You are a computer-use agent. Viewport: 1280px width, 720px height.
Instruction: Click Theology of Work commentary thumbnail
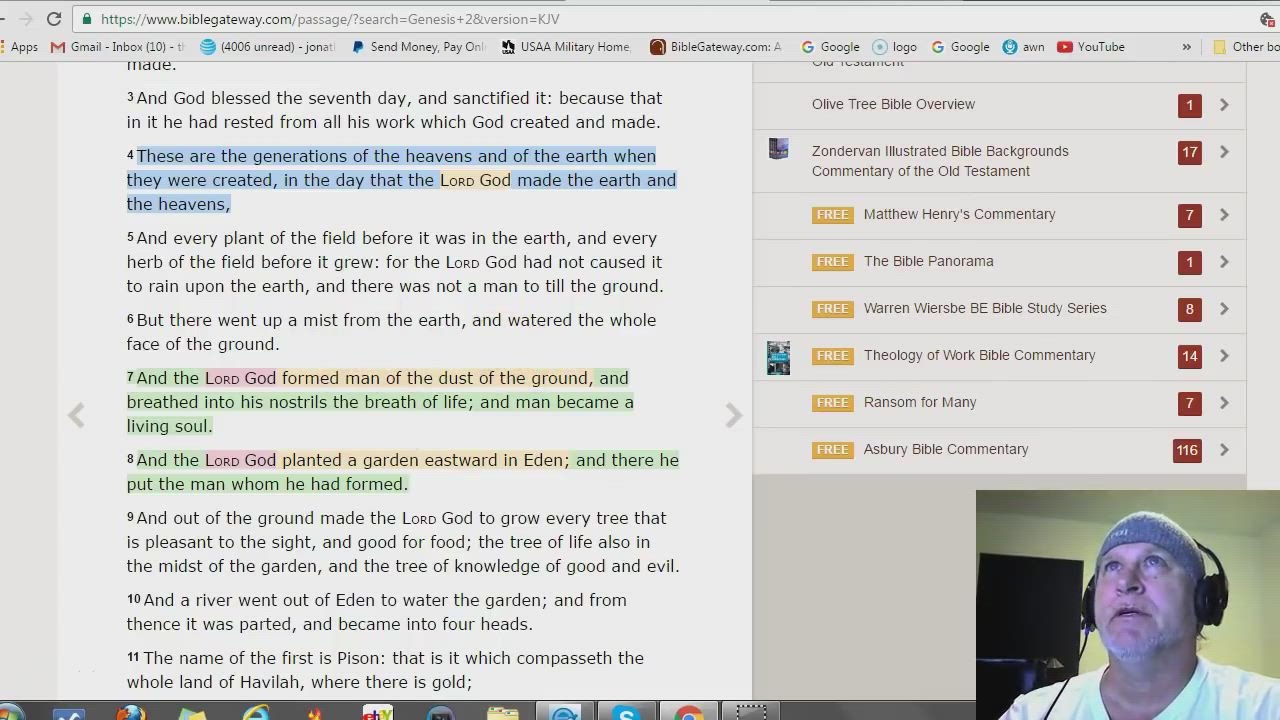click(778, 357)
